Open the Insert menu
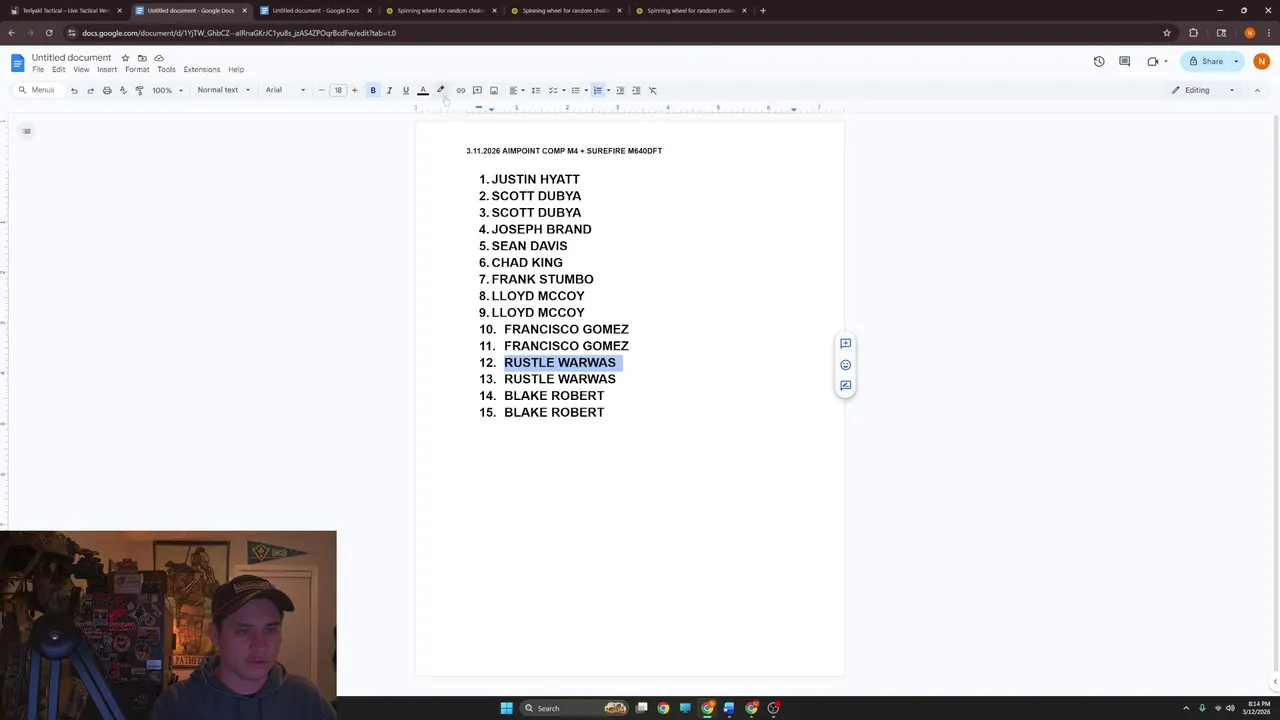Image resolution: width=1280 pixels, height=720 pixels. coord(107,69)
